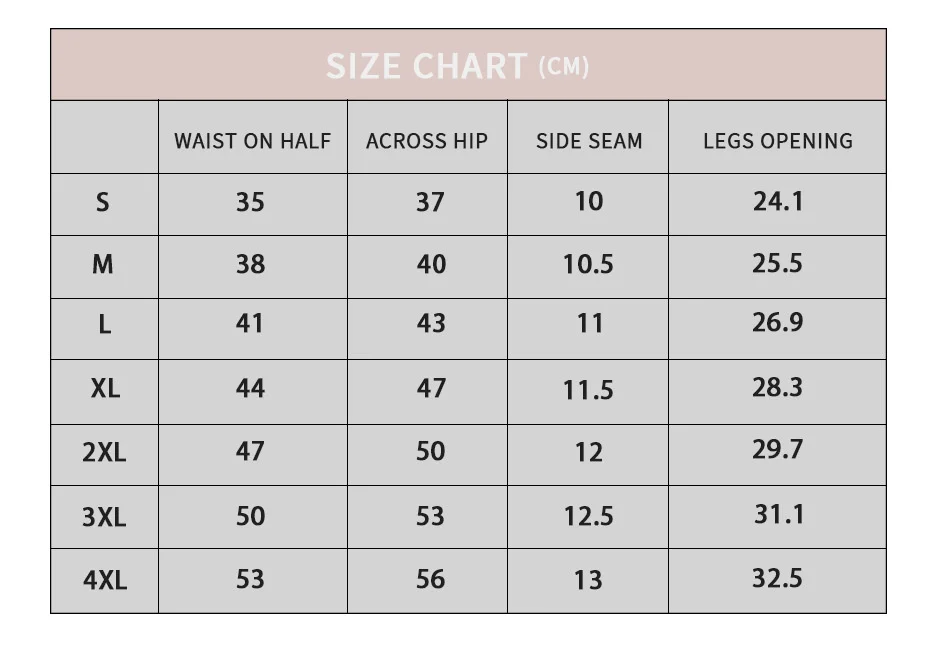937x659 pixels.
Task: Click the SIDE SEAM column header
Action: (x=589, y=141)
